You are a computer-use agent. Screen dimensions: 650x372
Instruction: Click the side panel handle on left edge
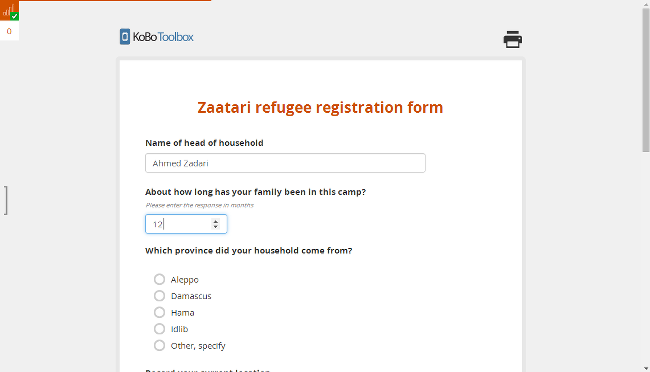[6, 200]
